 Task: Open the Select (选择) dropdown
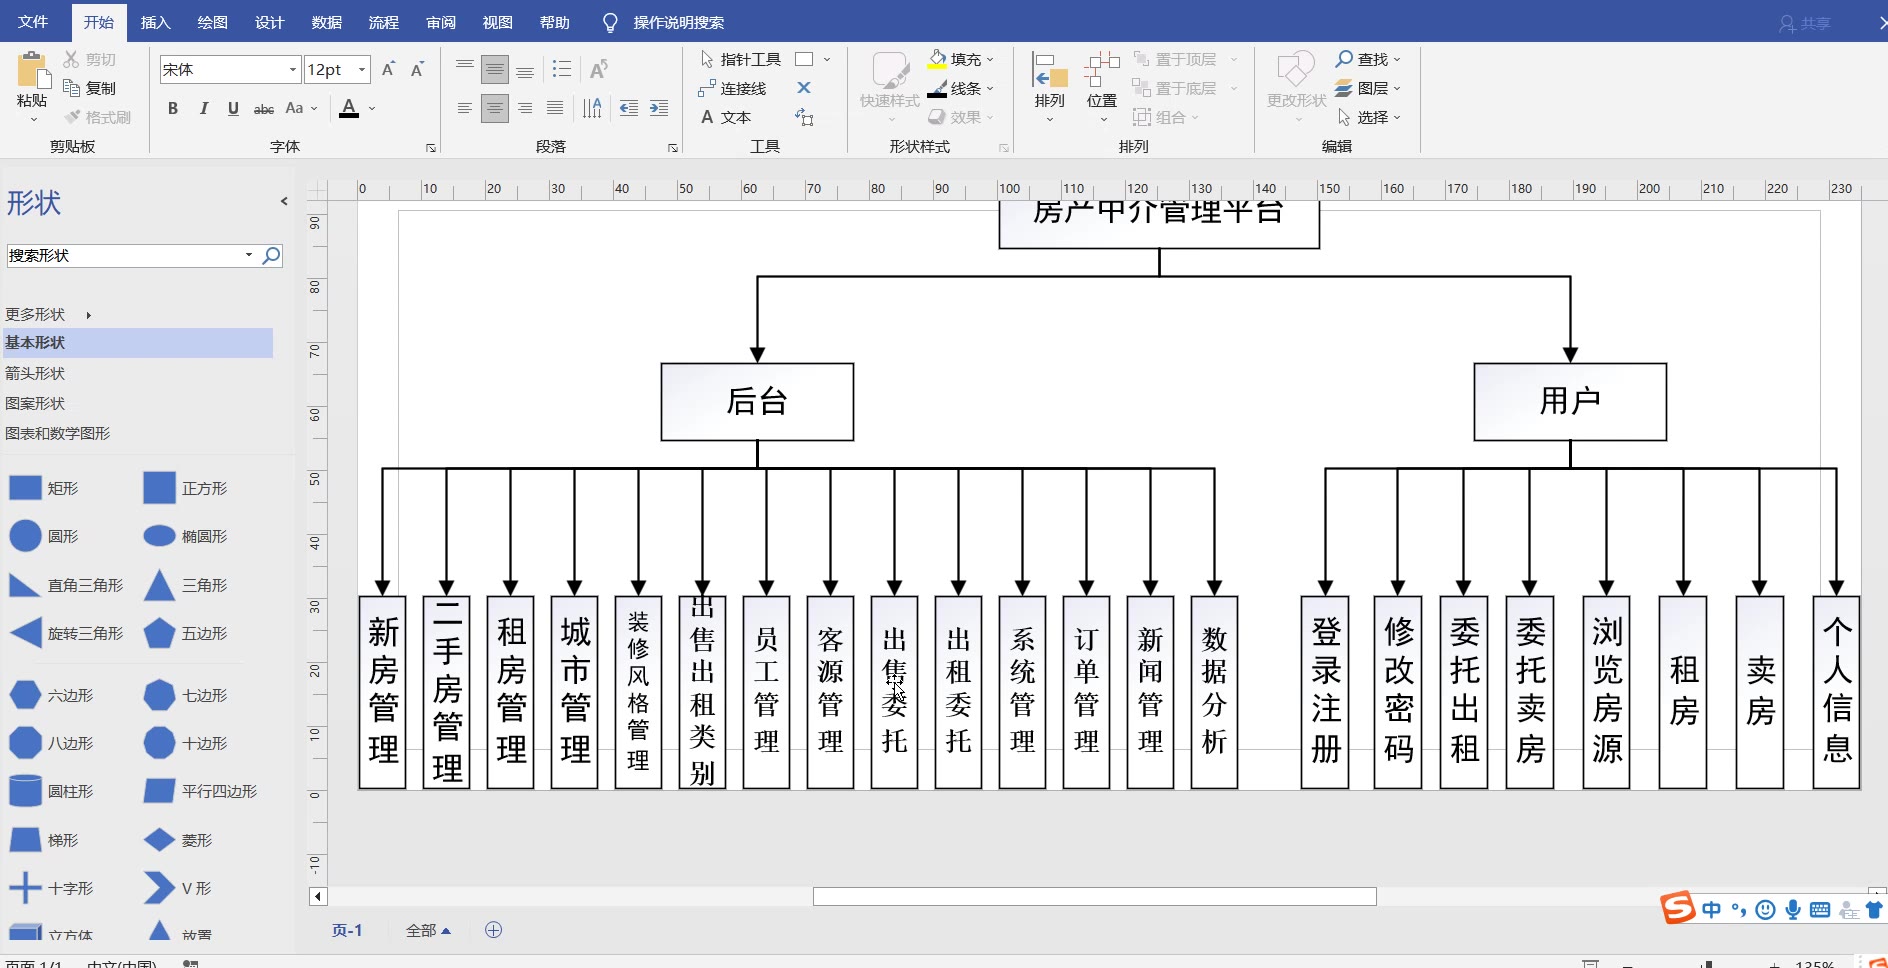click(x=1368, y=117)
